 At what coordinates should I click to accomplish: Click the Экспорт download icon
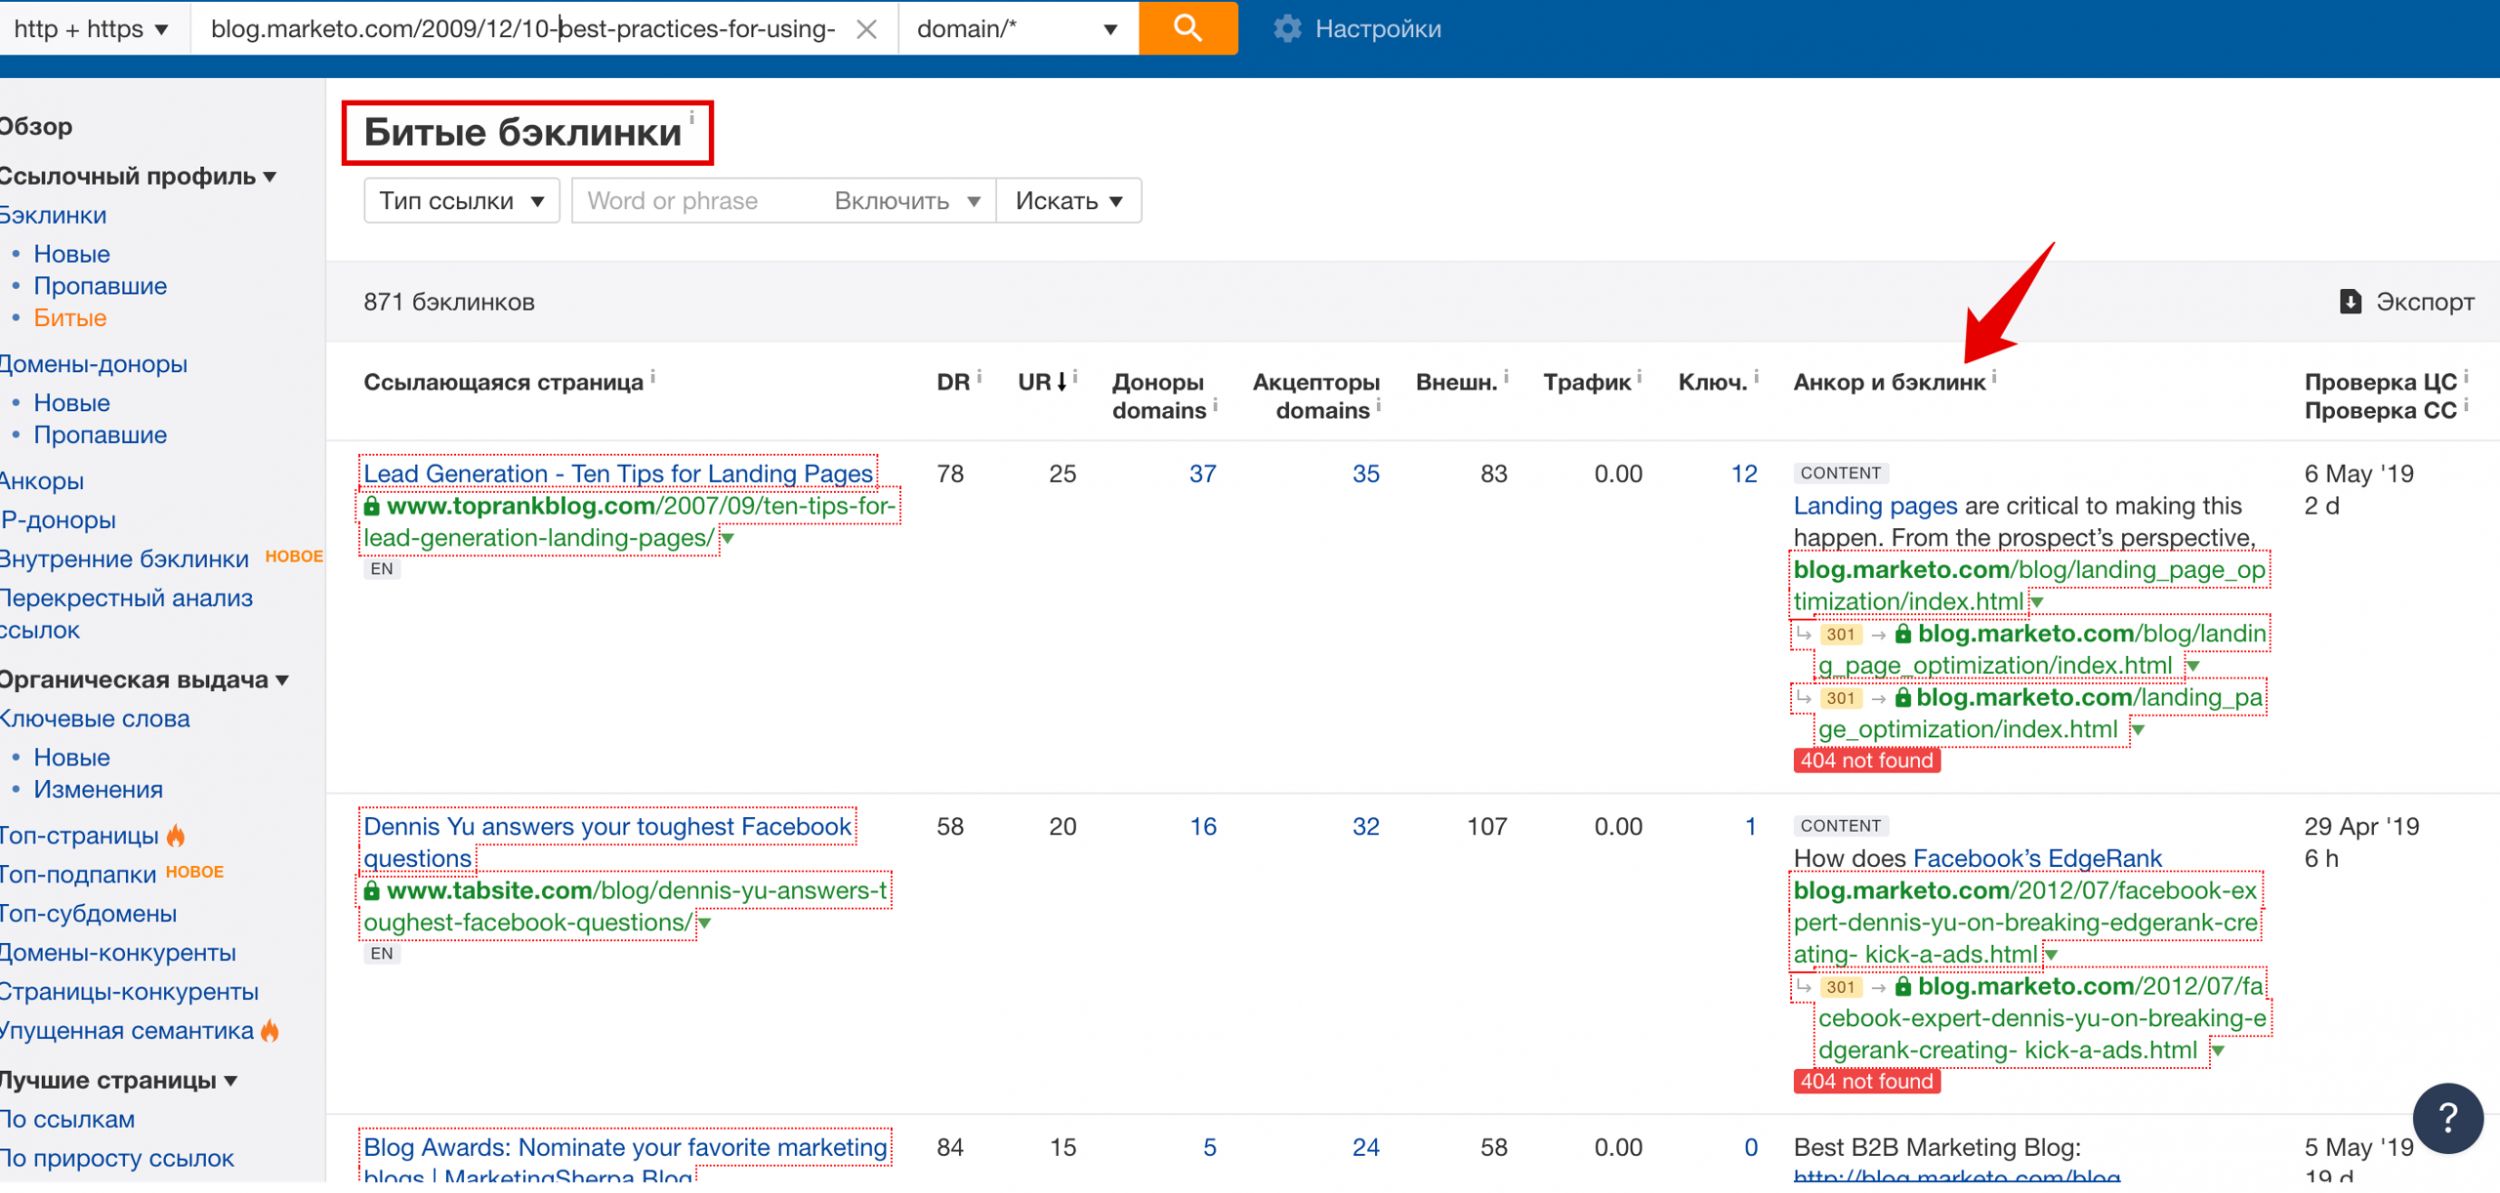tap(2350, 301)
